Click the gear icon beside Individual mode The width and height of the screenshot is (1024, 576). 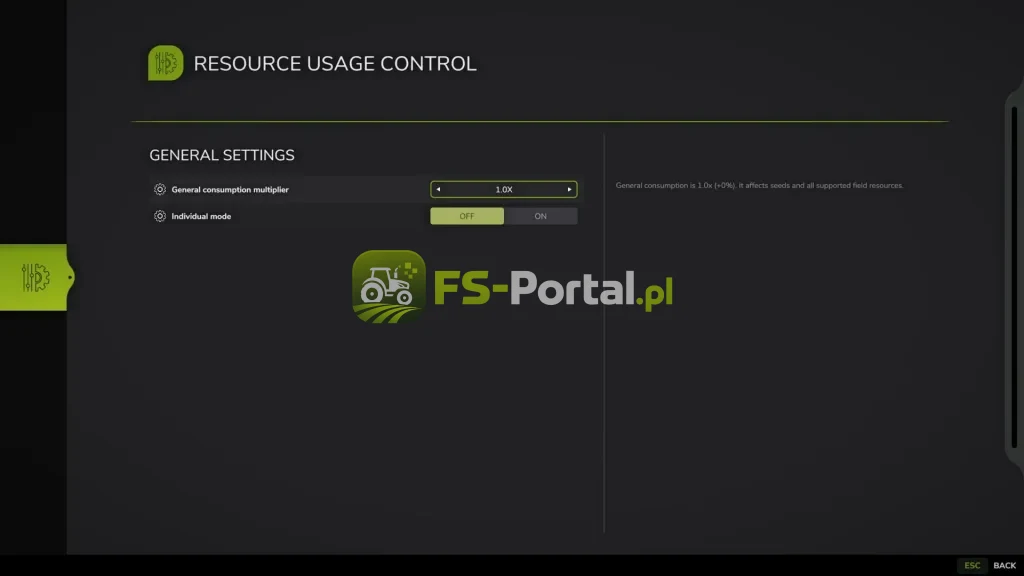point(160,216)
